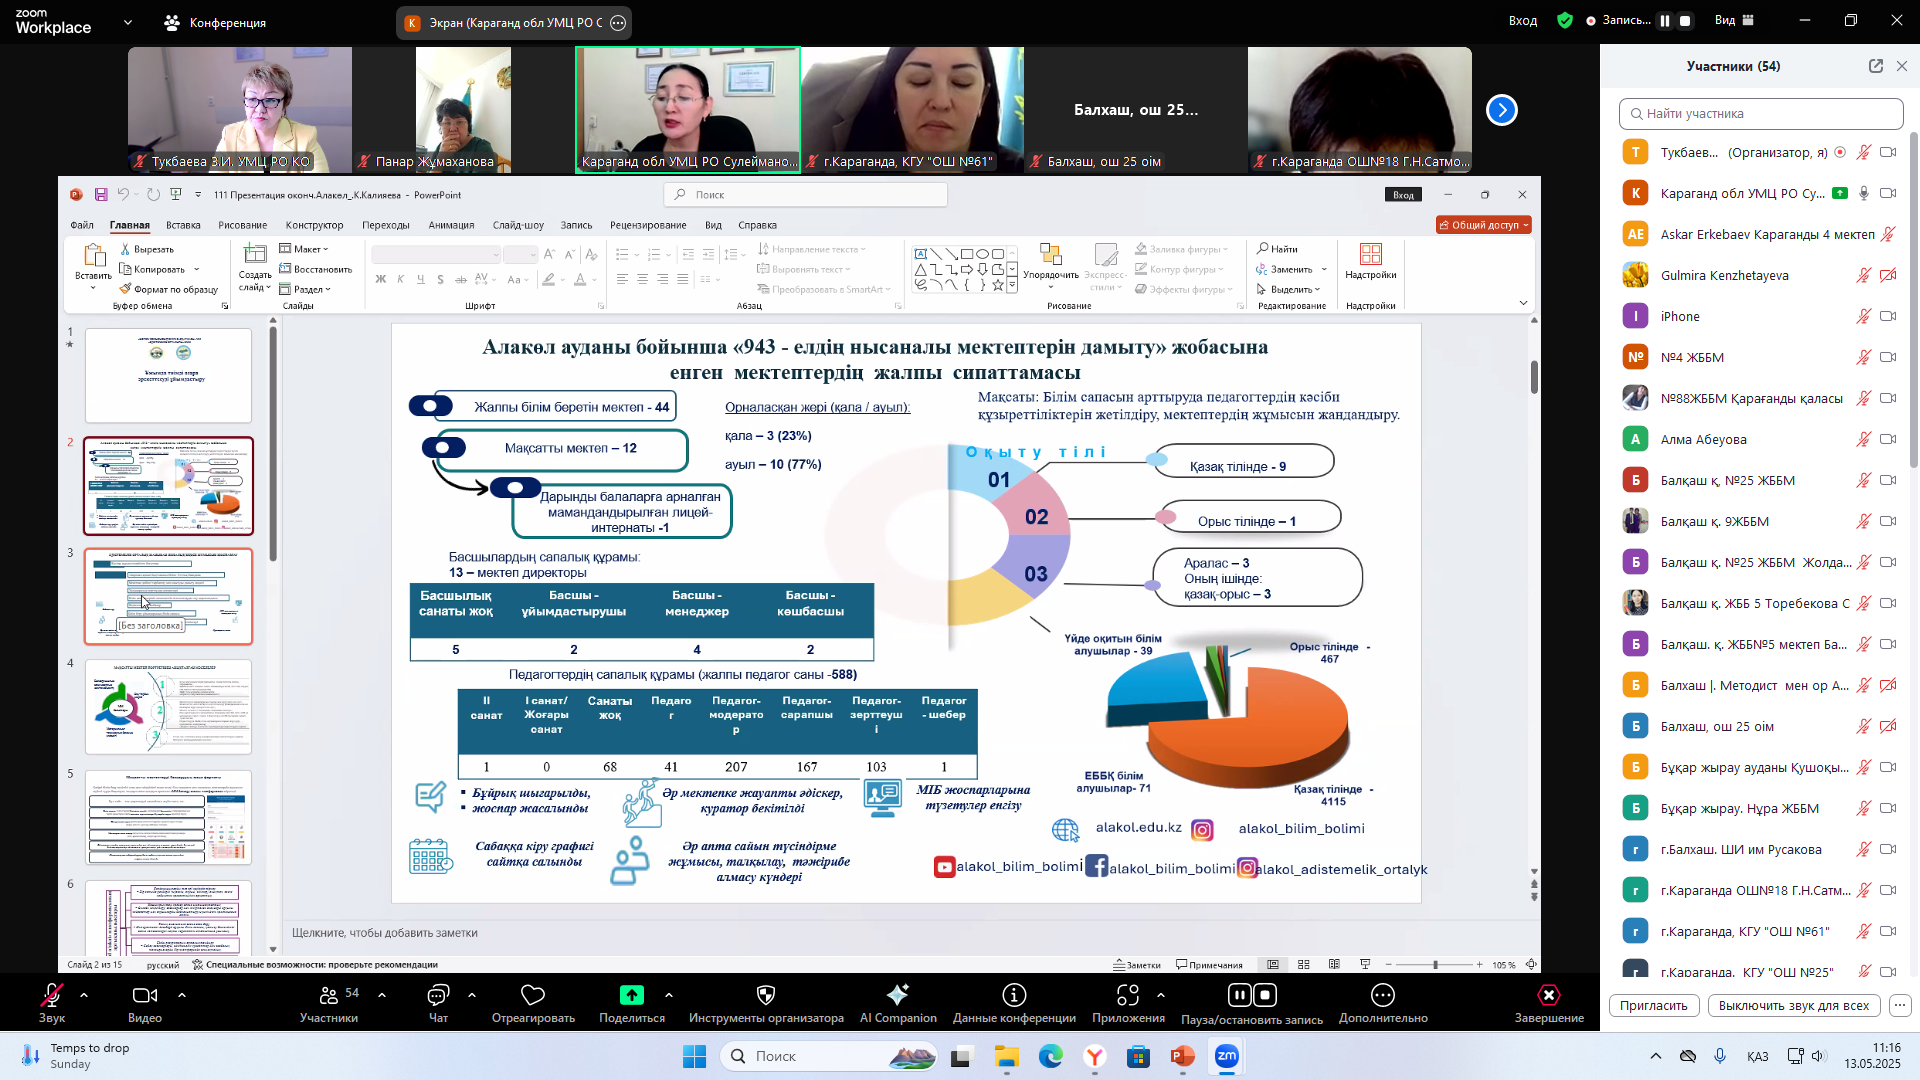1920x1080 pixels.
Task: Click the green Поделиться share screen icon
Action: [x=631, y=995]
